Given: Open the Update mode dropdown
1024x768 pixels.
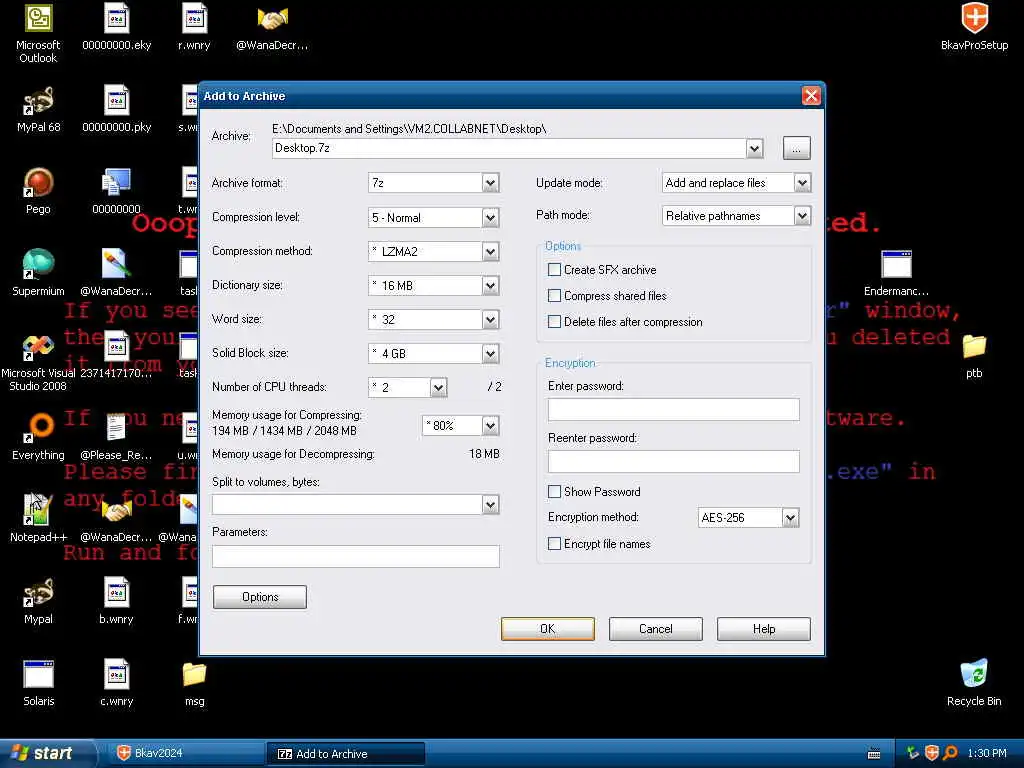Looking at the screenshot, I should coord(803,183).
